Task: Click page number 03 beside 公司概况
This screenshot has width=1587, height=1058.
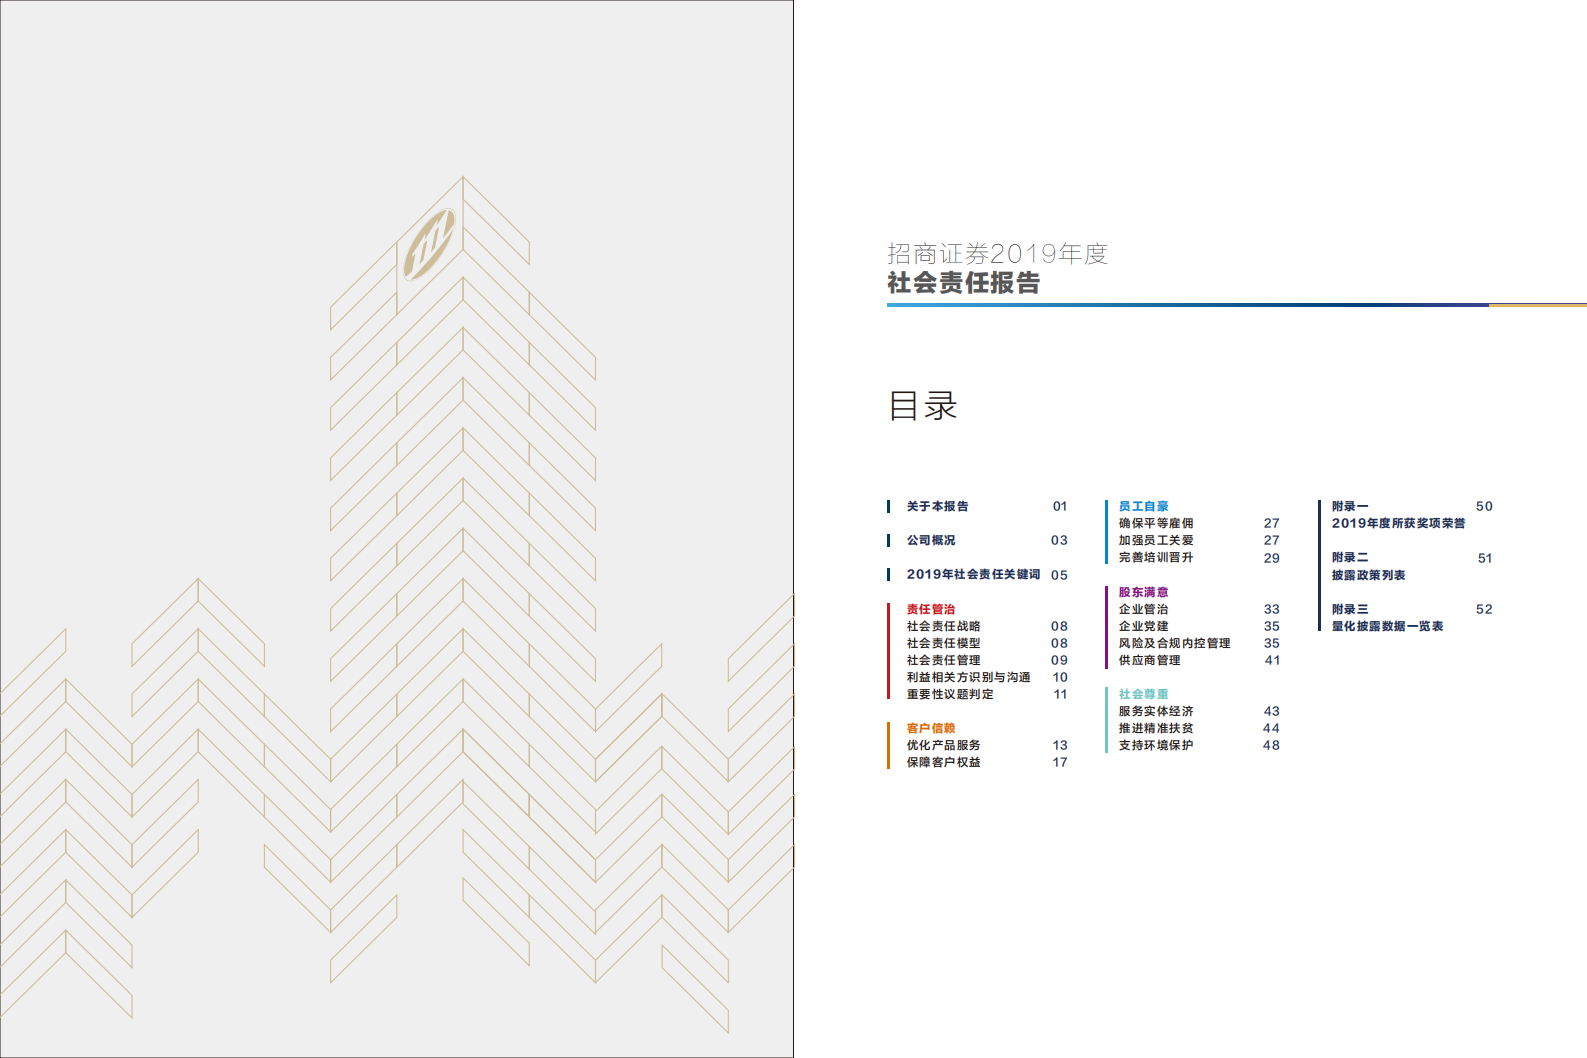Action: (x=1060, y=540)
